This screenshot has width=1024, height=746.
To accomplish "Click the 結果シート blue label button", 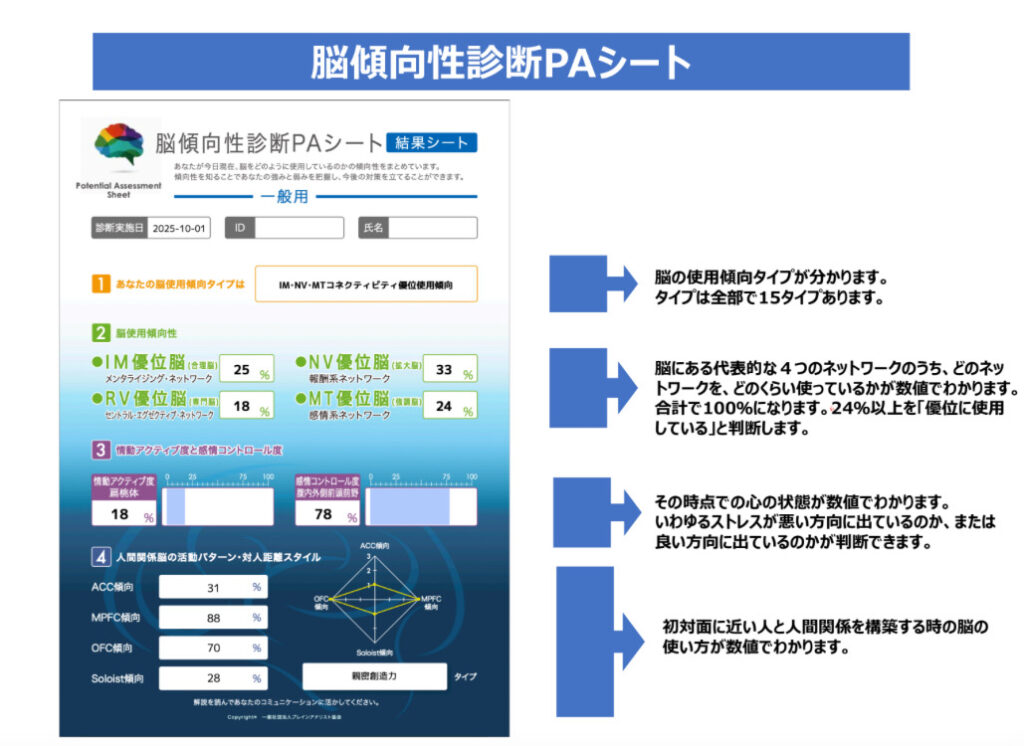I will 431,143.
